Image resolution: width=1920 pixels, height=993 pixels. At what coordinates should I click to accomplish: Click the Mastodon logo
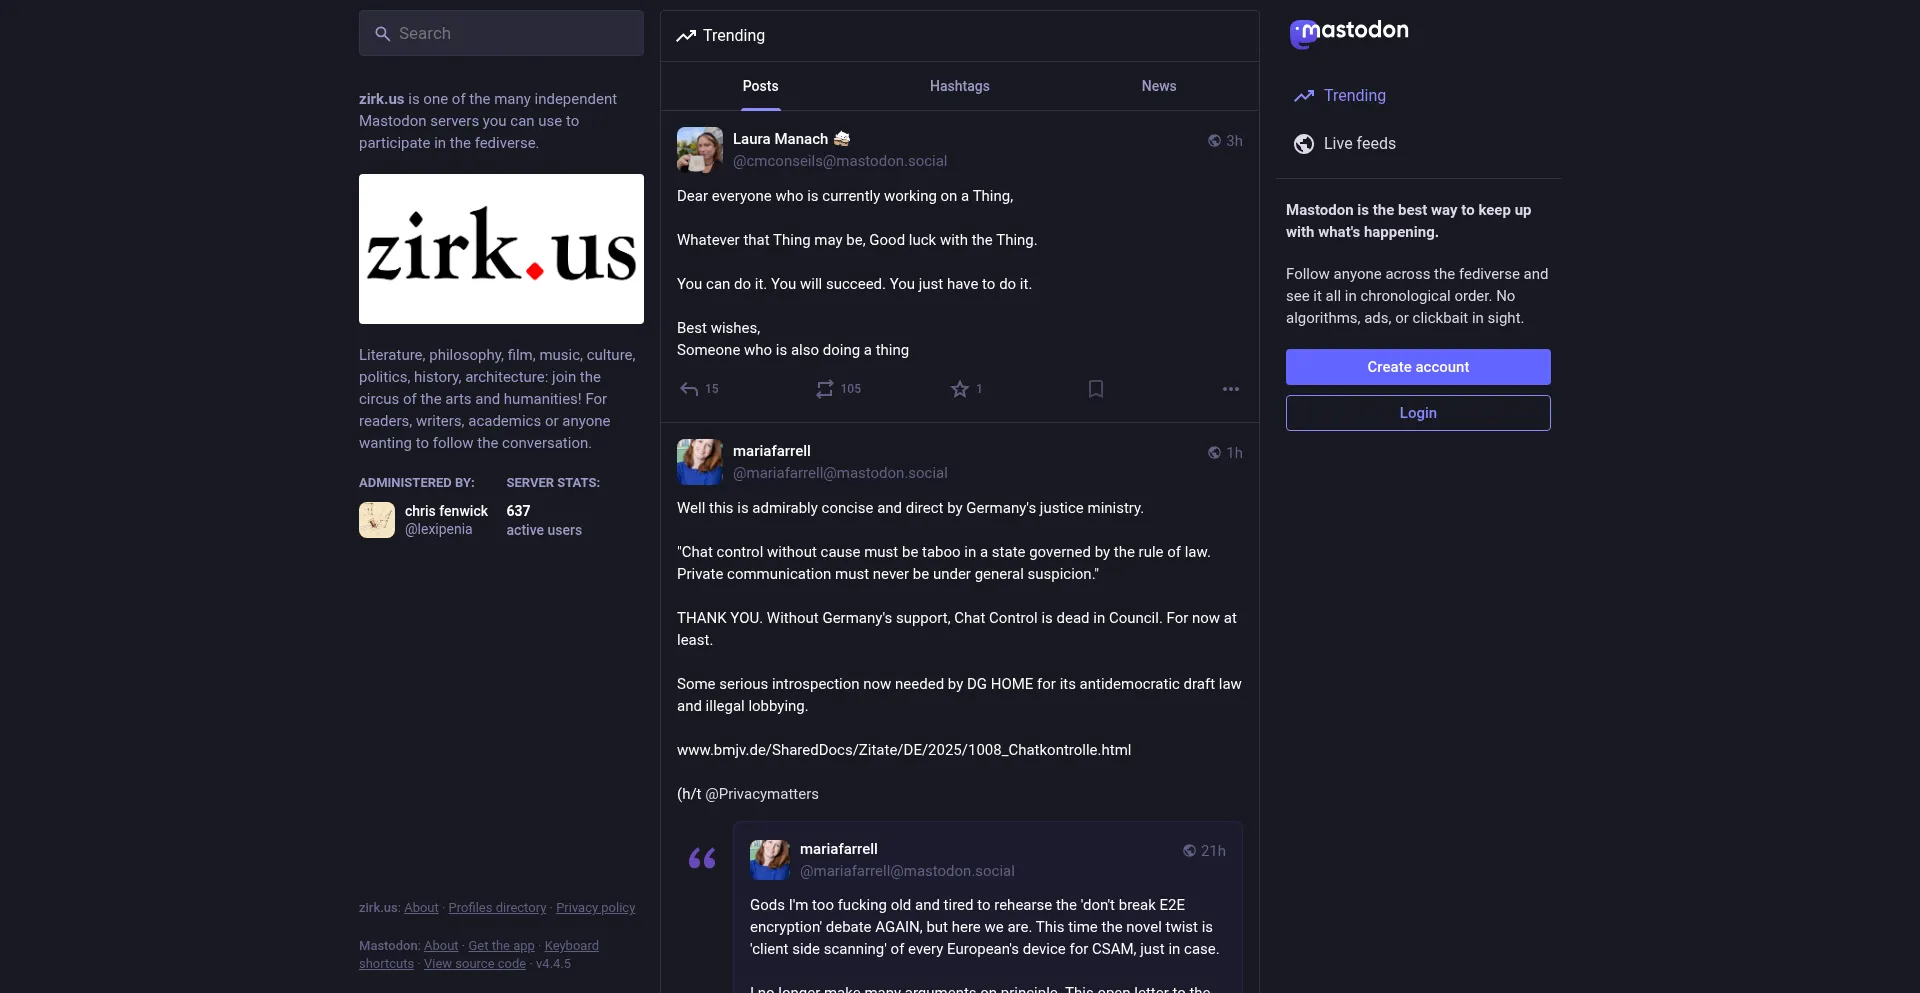tap(1349, 33)
